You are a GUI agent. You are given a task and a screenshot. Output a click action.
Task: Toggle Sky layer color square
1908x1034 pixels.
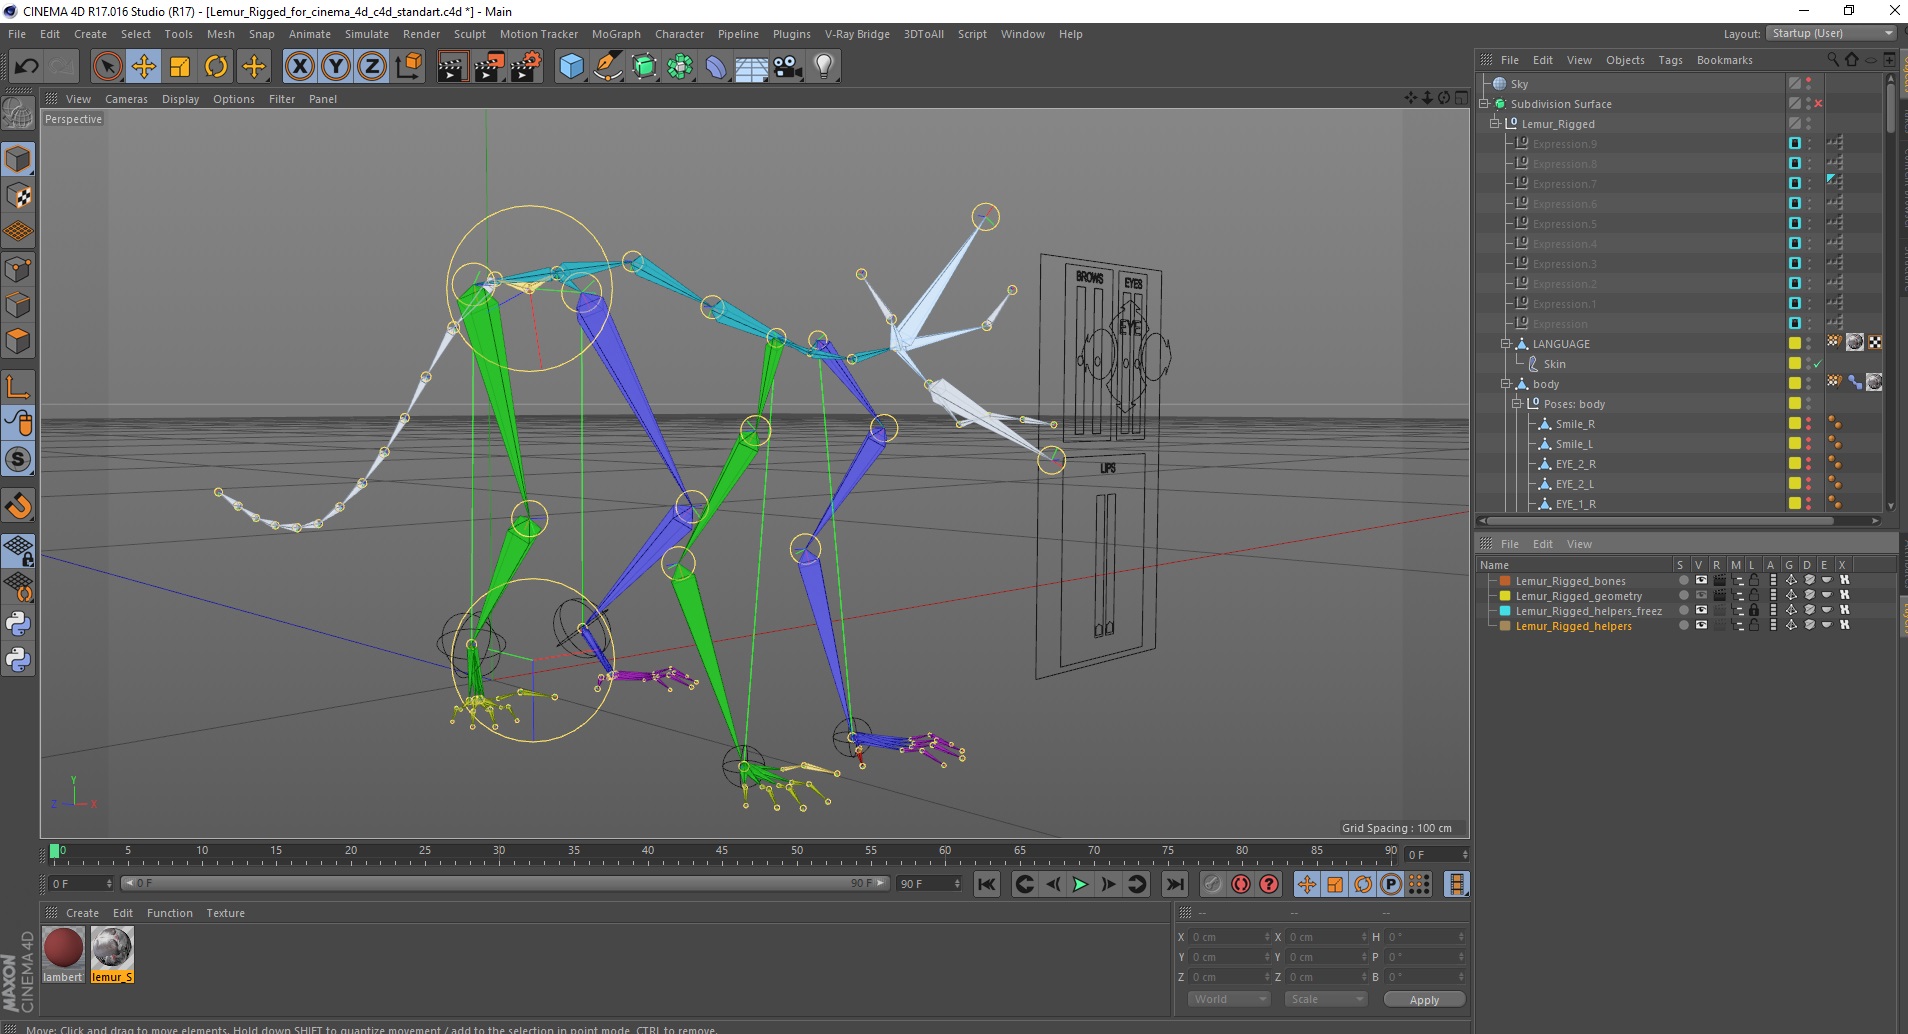click(1795, 84)
